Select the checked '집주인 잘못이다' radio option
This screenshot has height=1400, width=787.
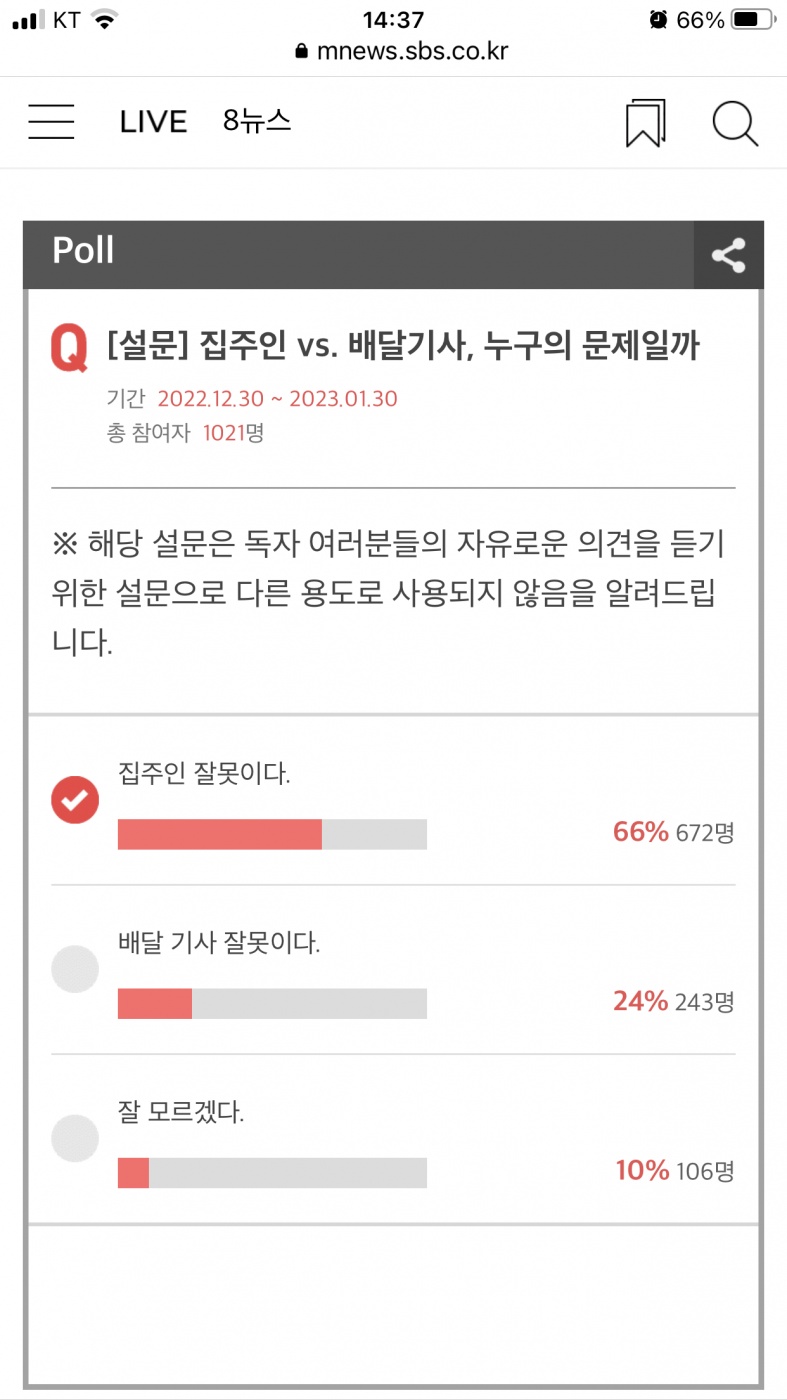click(x=75, y=799)
